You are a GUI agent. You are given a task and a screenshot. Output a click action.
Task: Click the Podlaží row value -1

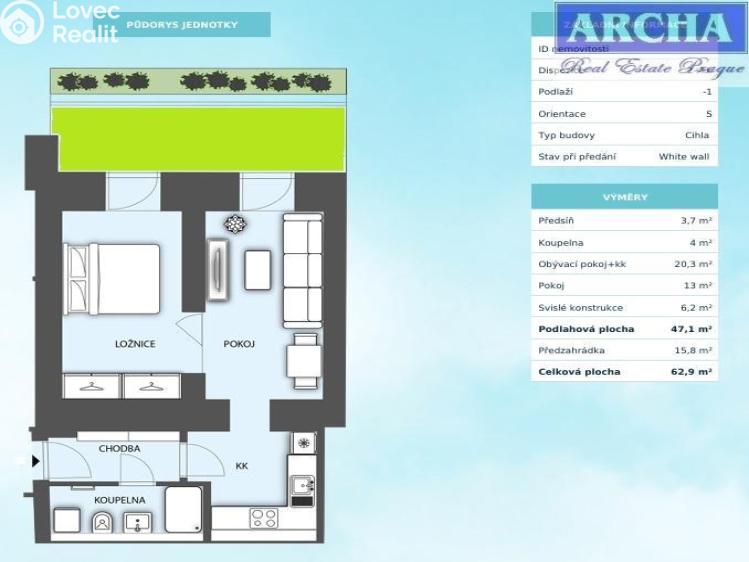(x=707, y=92)
